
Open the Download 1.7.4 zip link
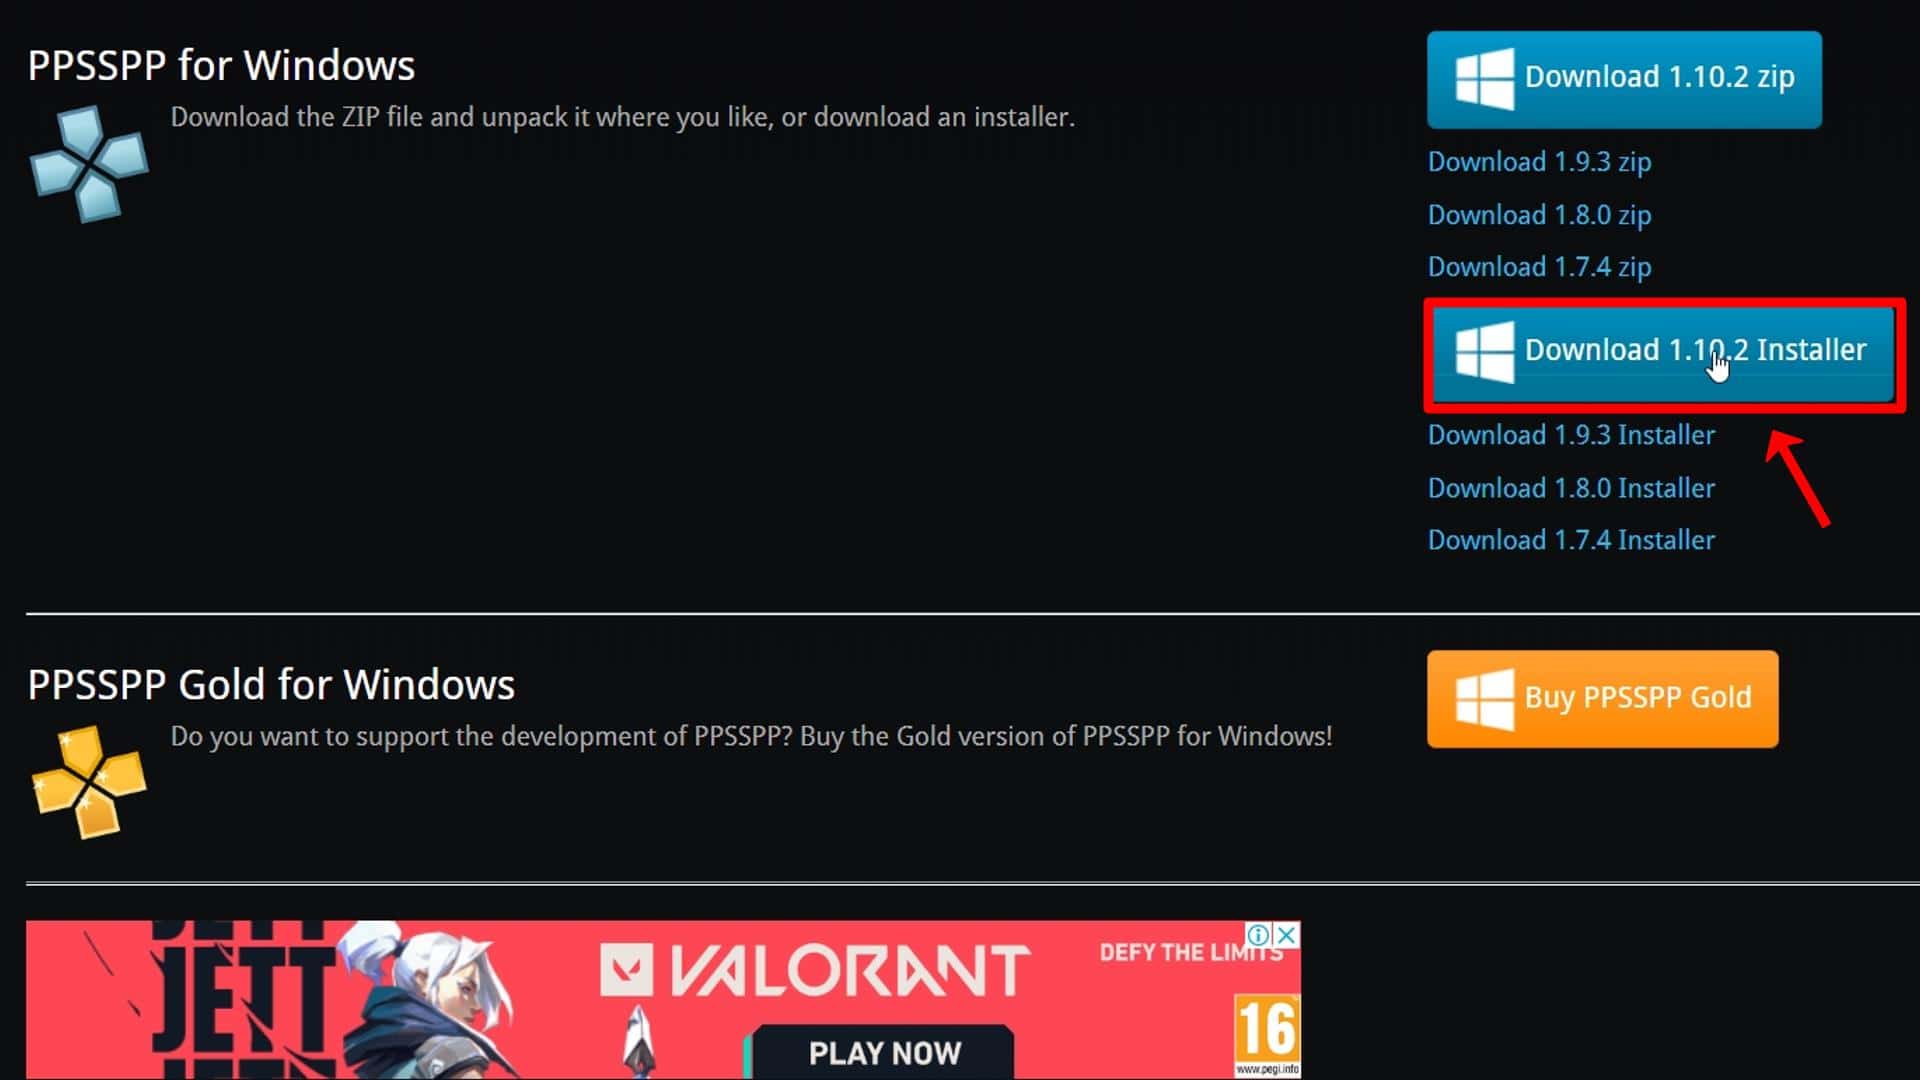pyautogui.click(x=1539, y=267)
